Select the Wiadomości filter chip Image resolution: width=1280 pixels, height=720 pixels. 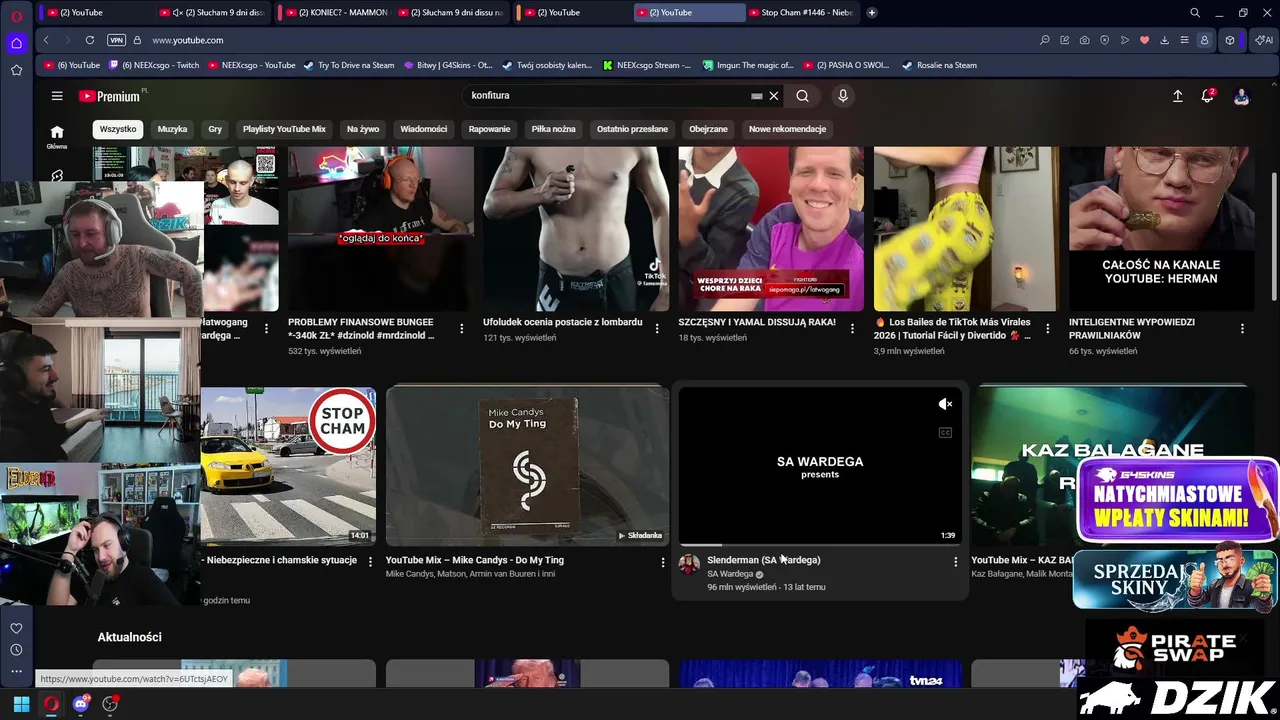[424, 129]
